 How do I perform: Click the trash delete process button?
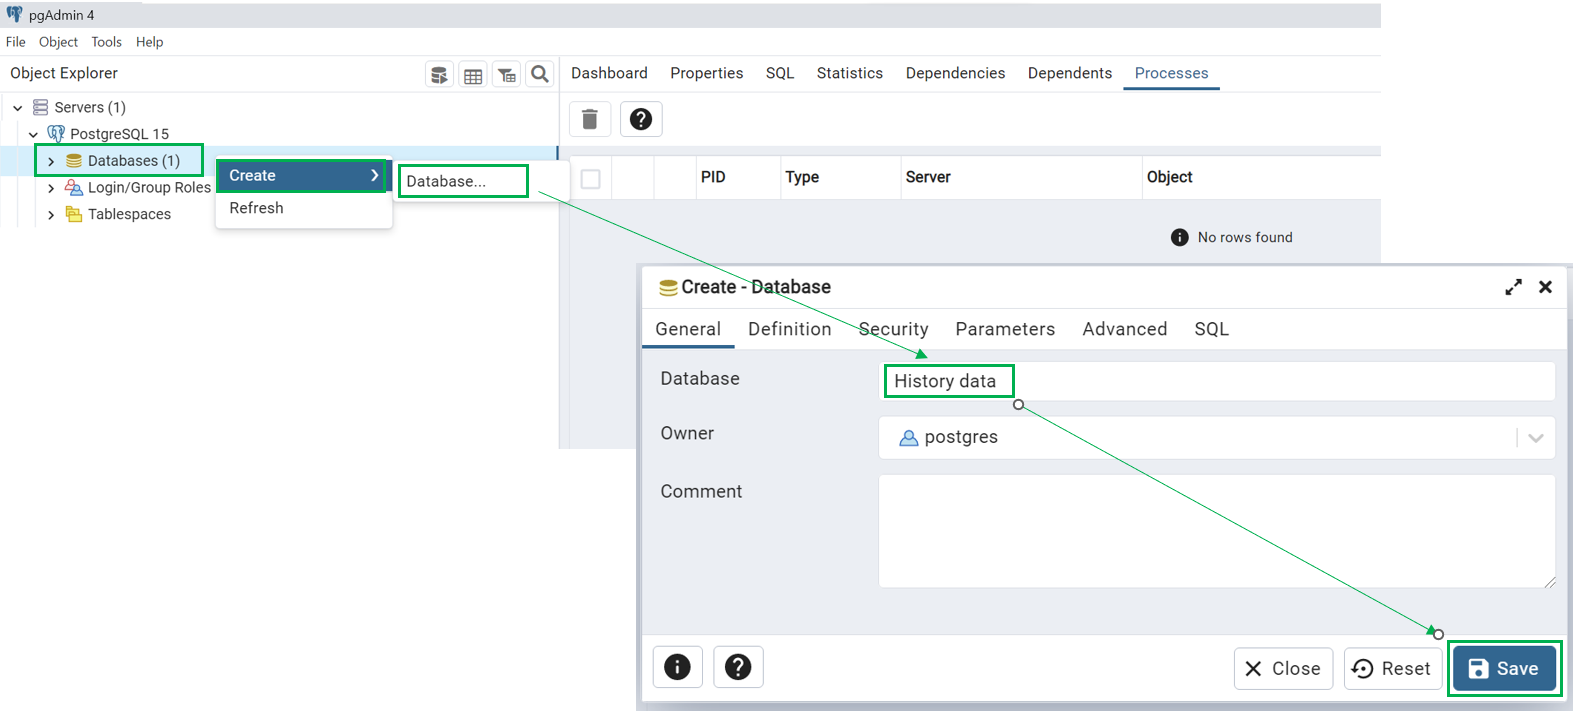point(590,119)
